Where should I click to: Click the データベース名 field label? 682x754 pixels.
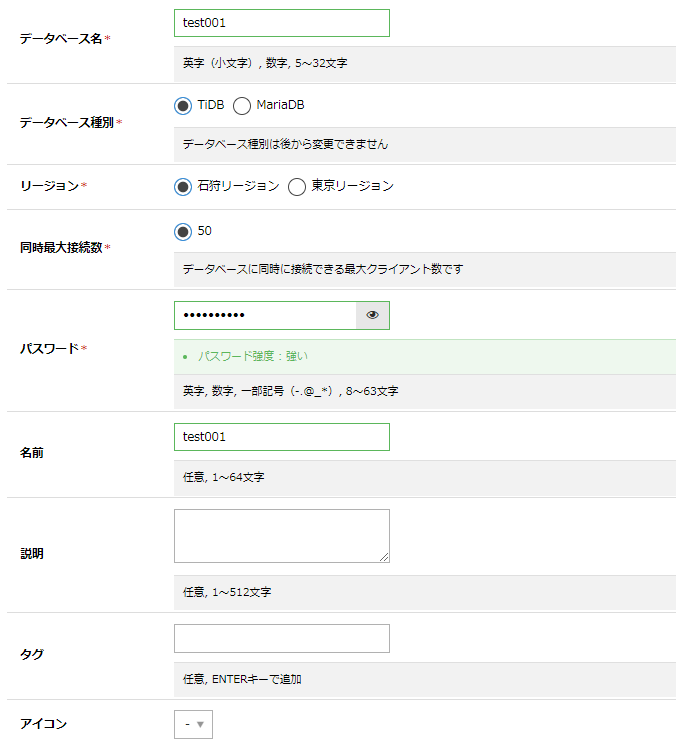[61, 39]
